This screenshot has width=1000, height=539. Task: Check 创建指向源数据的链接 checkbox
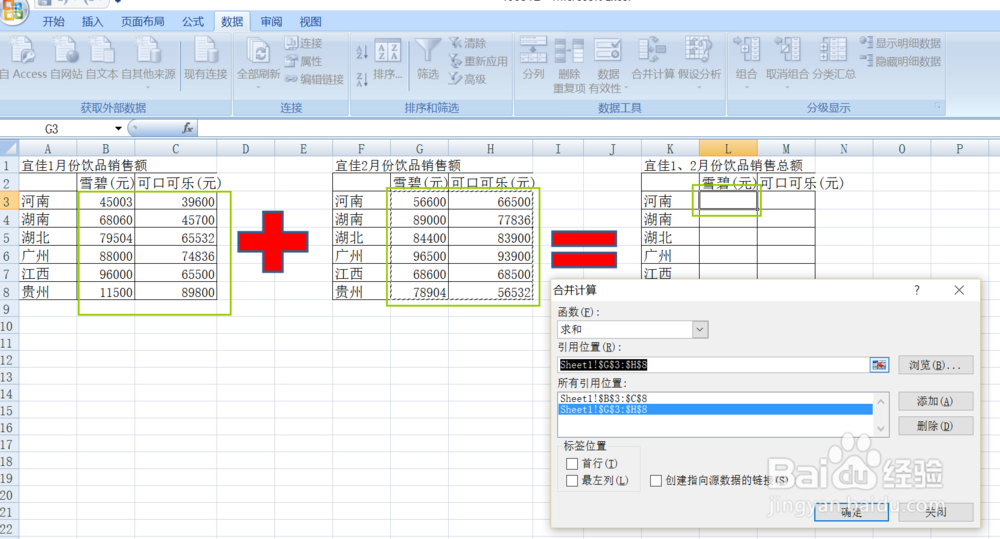tap(656, 480)
